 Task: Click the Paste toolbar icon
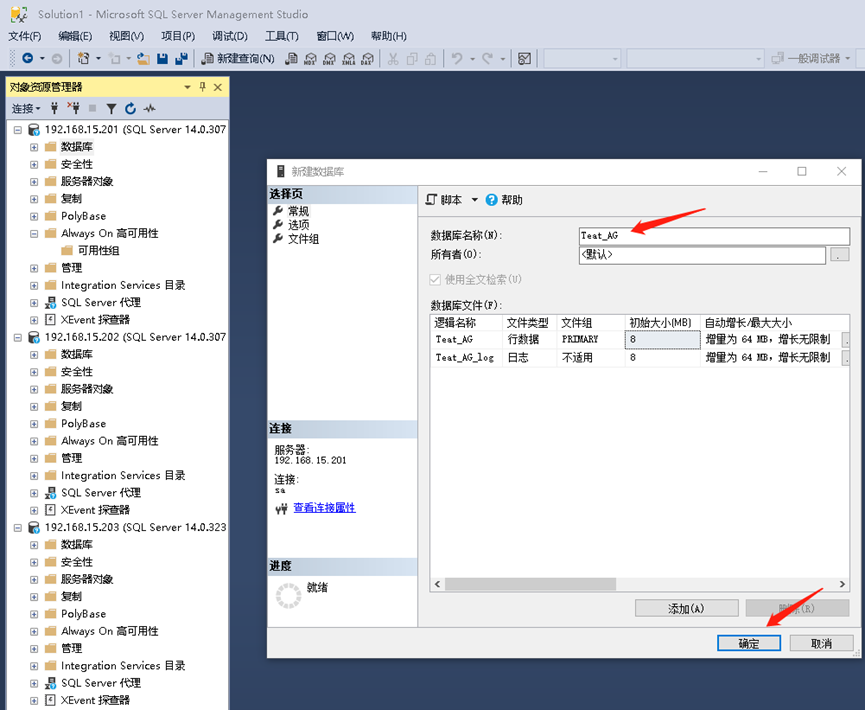pyautogui.click(x=430, y=58)
